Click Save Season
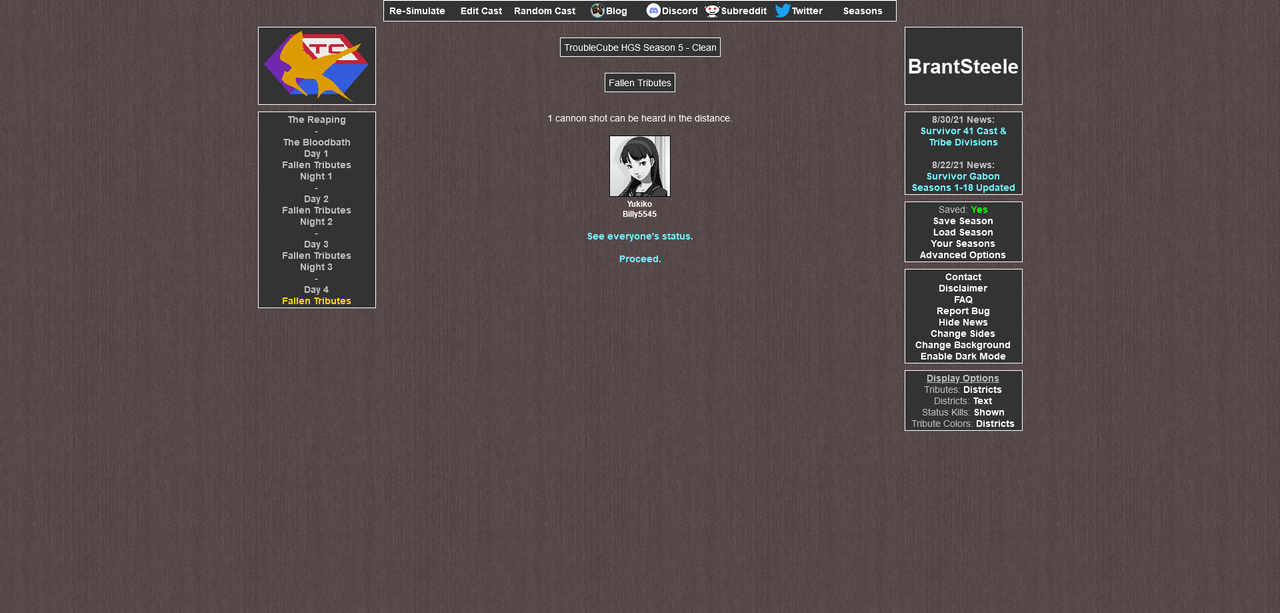The height and width of the screenshot is (613, 1280). (963, 221)
